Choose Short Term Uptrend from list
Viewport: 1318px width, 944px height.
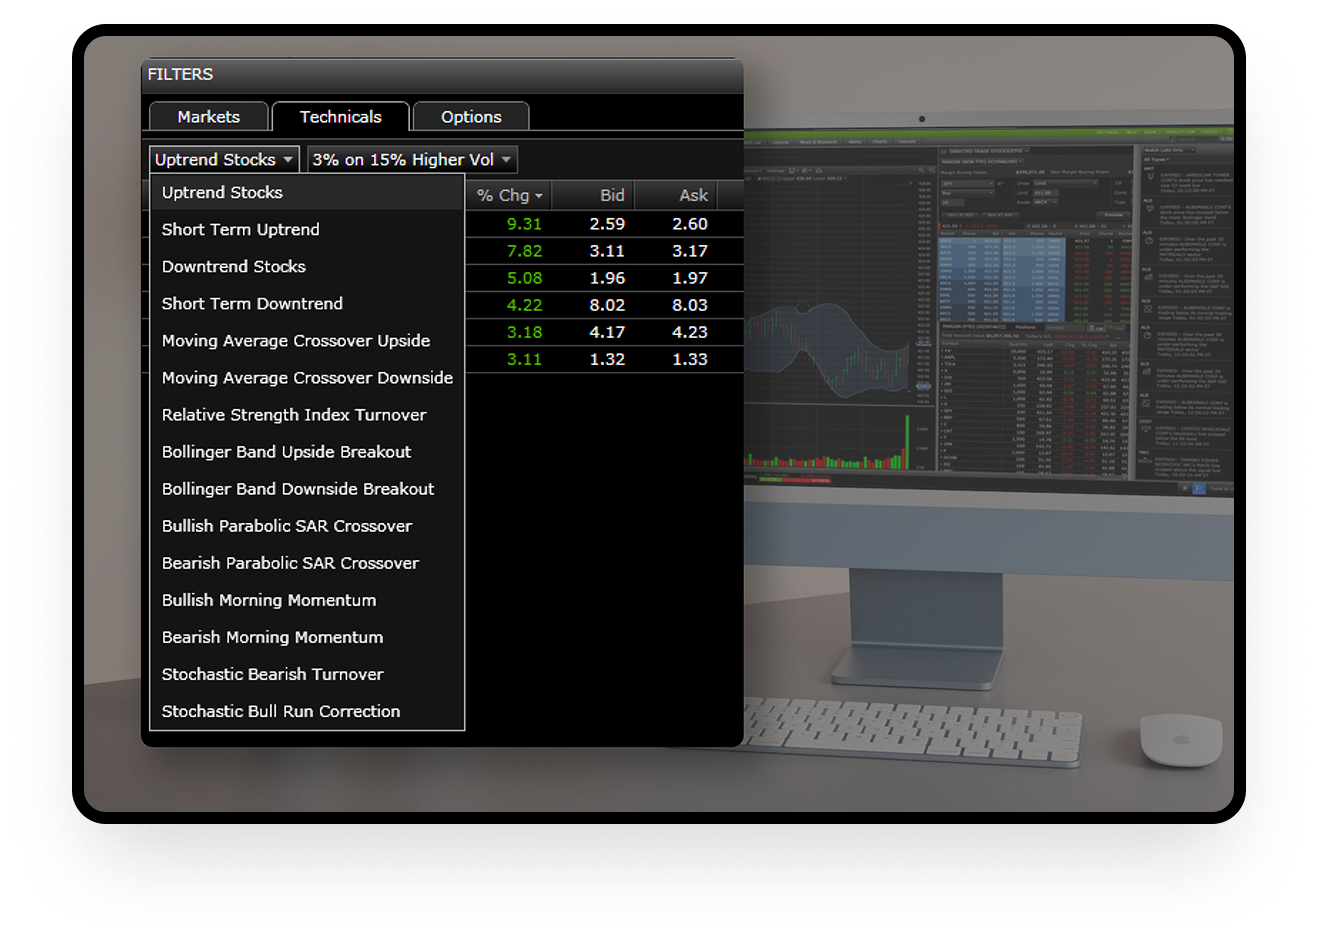point(241,230)
